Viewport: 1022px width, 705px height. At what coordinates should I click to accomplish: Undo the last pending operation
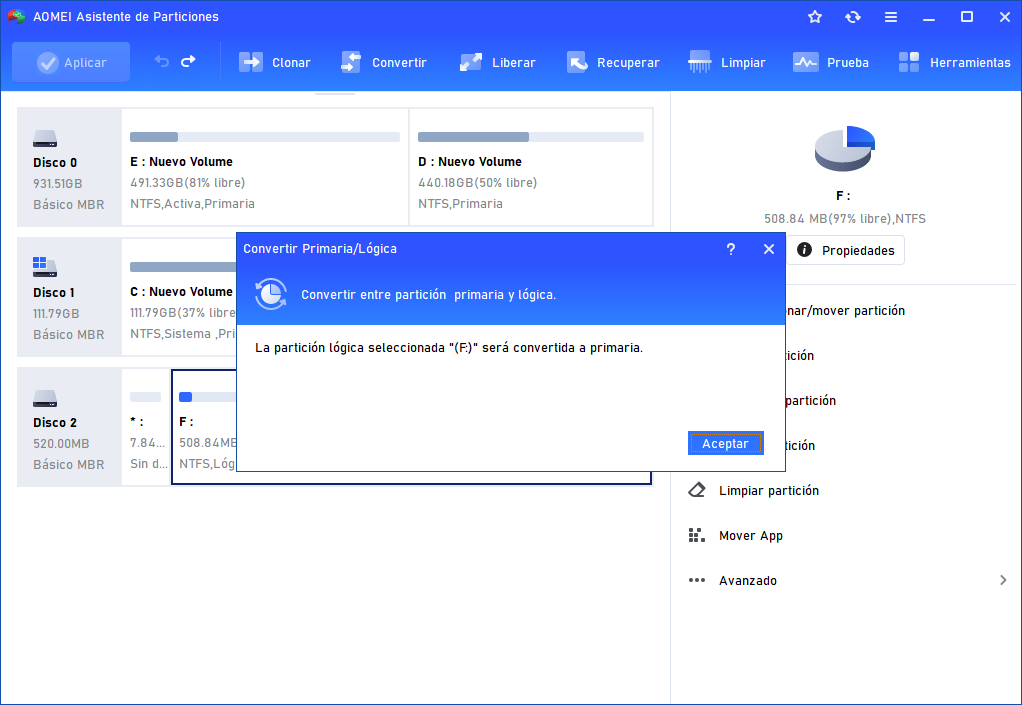pos(162,62)
